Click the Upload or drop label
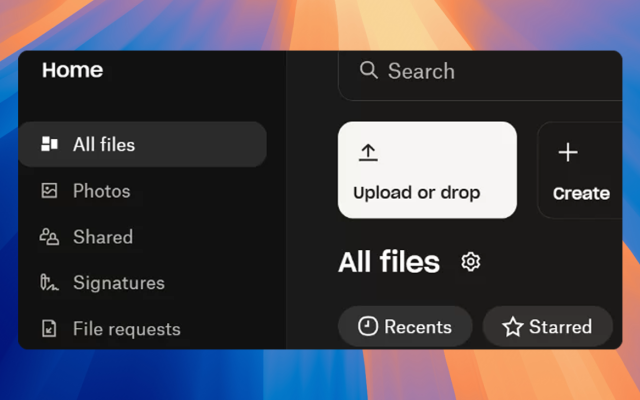The width and height of the screenshot is (640, 400). click(x=416, y=193)
